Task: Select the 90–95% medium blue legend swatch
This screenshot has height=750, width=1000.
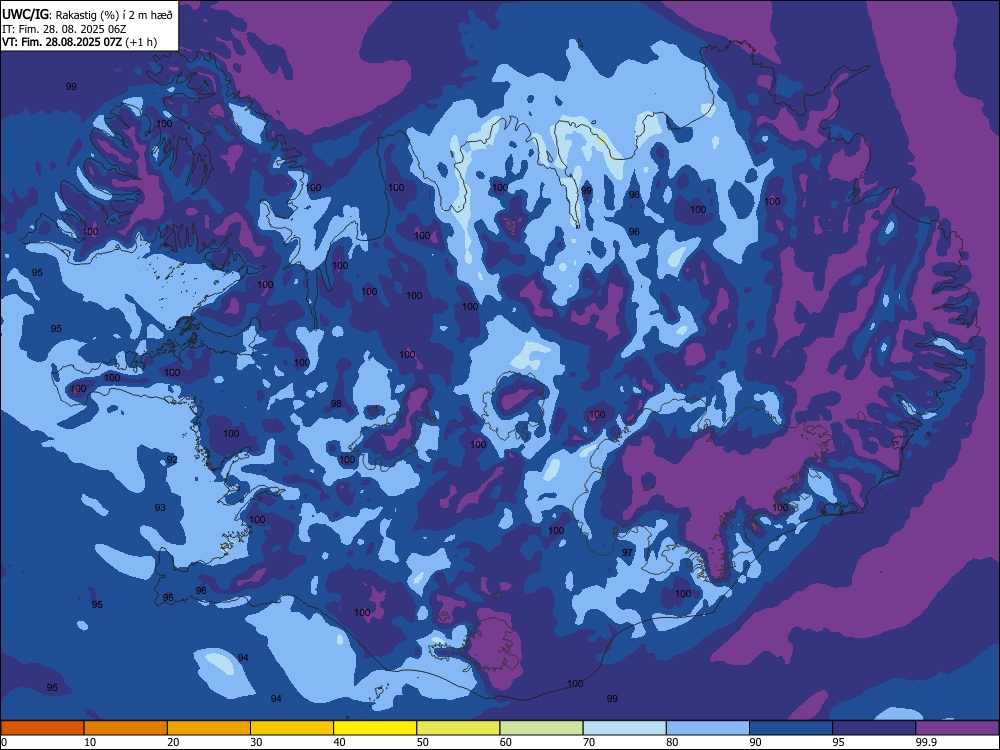Action: click(x=791, y=728)
